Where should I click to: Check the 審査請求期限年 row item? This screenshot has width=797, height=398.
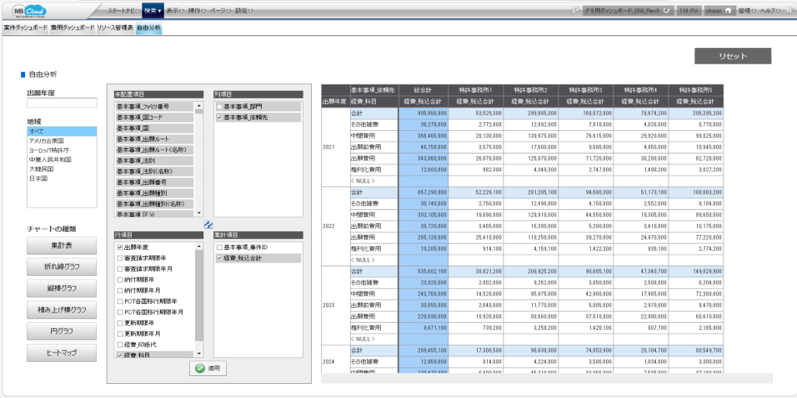120,258
